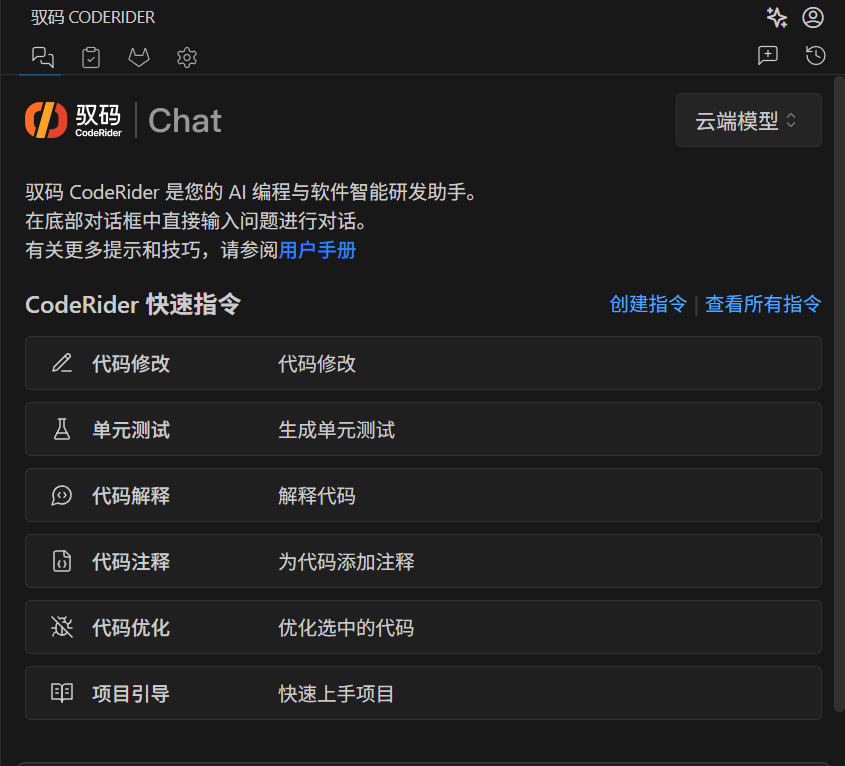Run the 代码优化 quick command

point(423,627)
